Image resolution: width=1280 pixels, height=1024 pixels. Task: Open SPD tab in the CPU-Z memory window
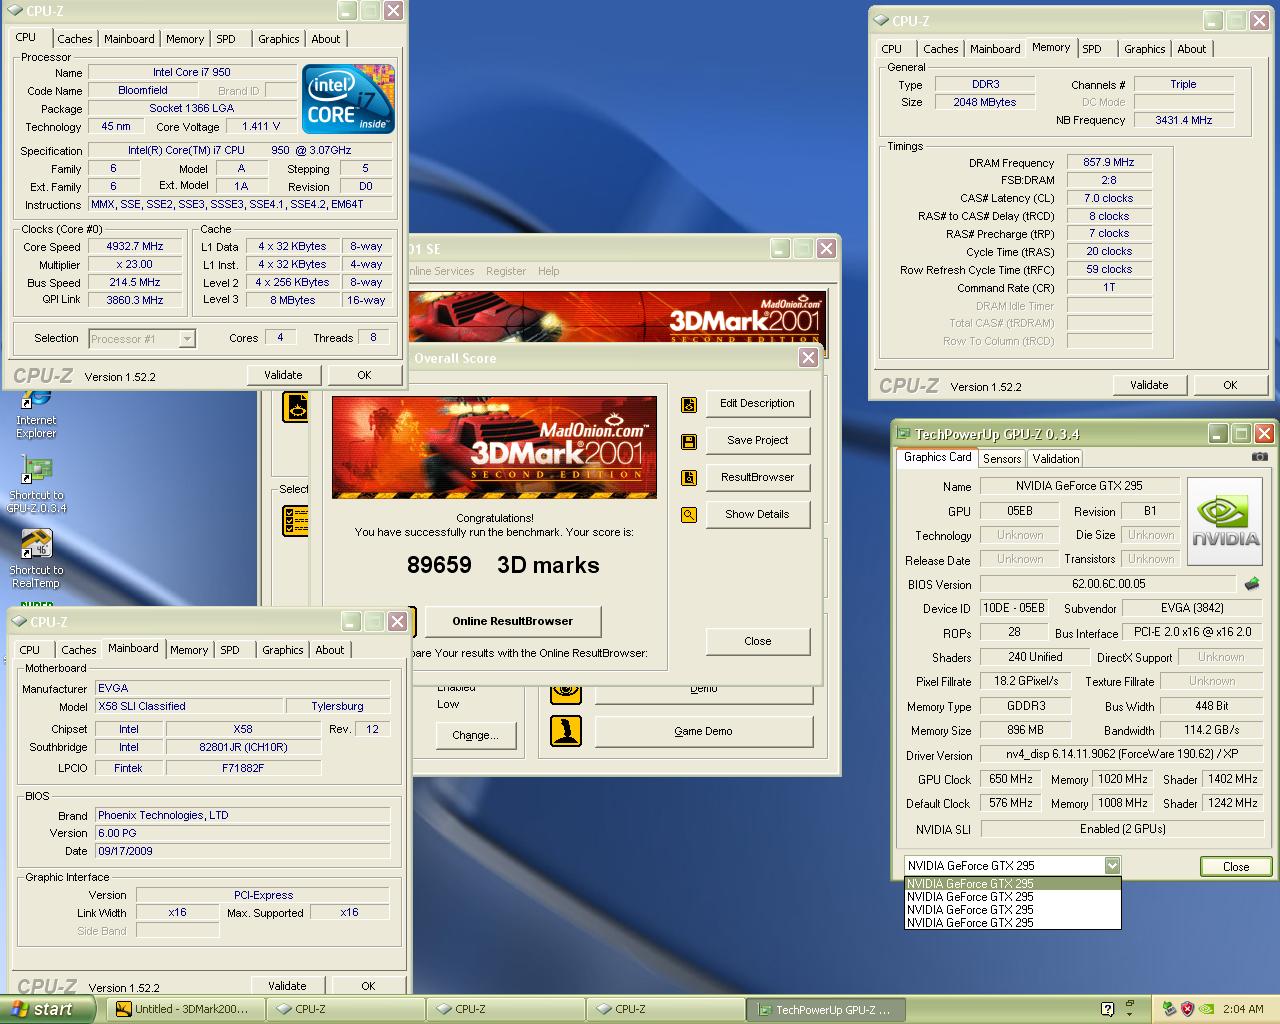tap(1092, 49)
